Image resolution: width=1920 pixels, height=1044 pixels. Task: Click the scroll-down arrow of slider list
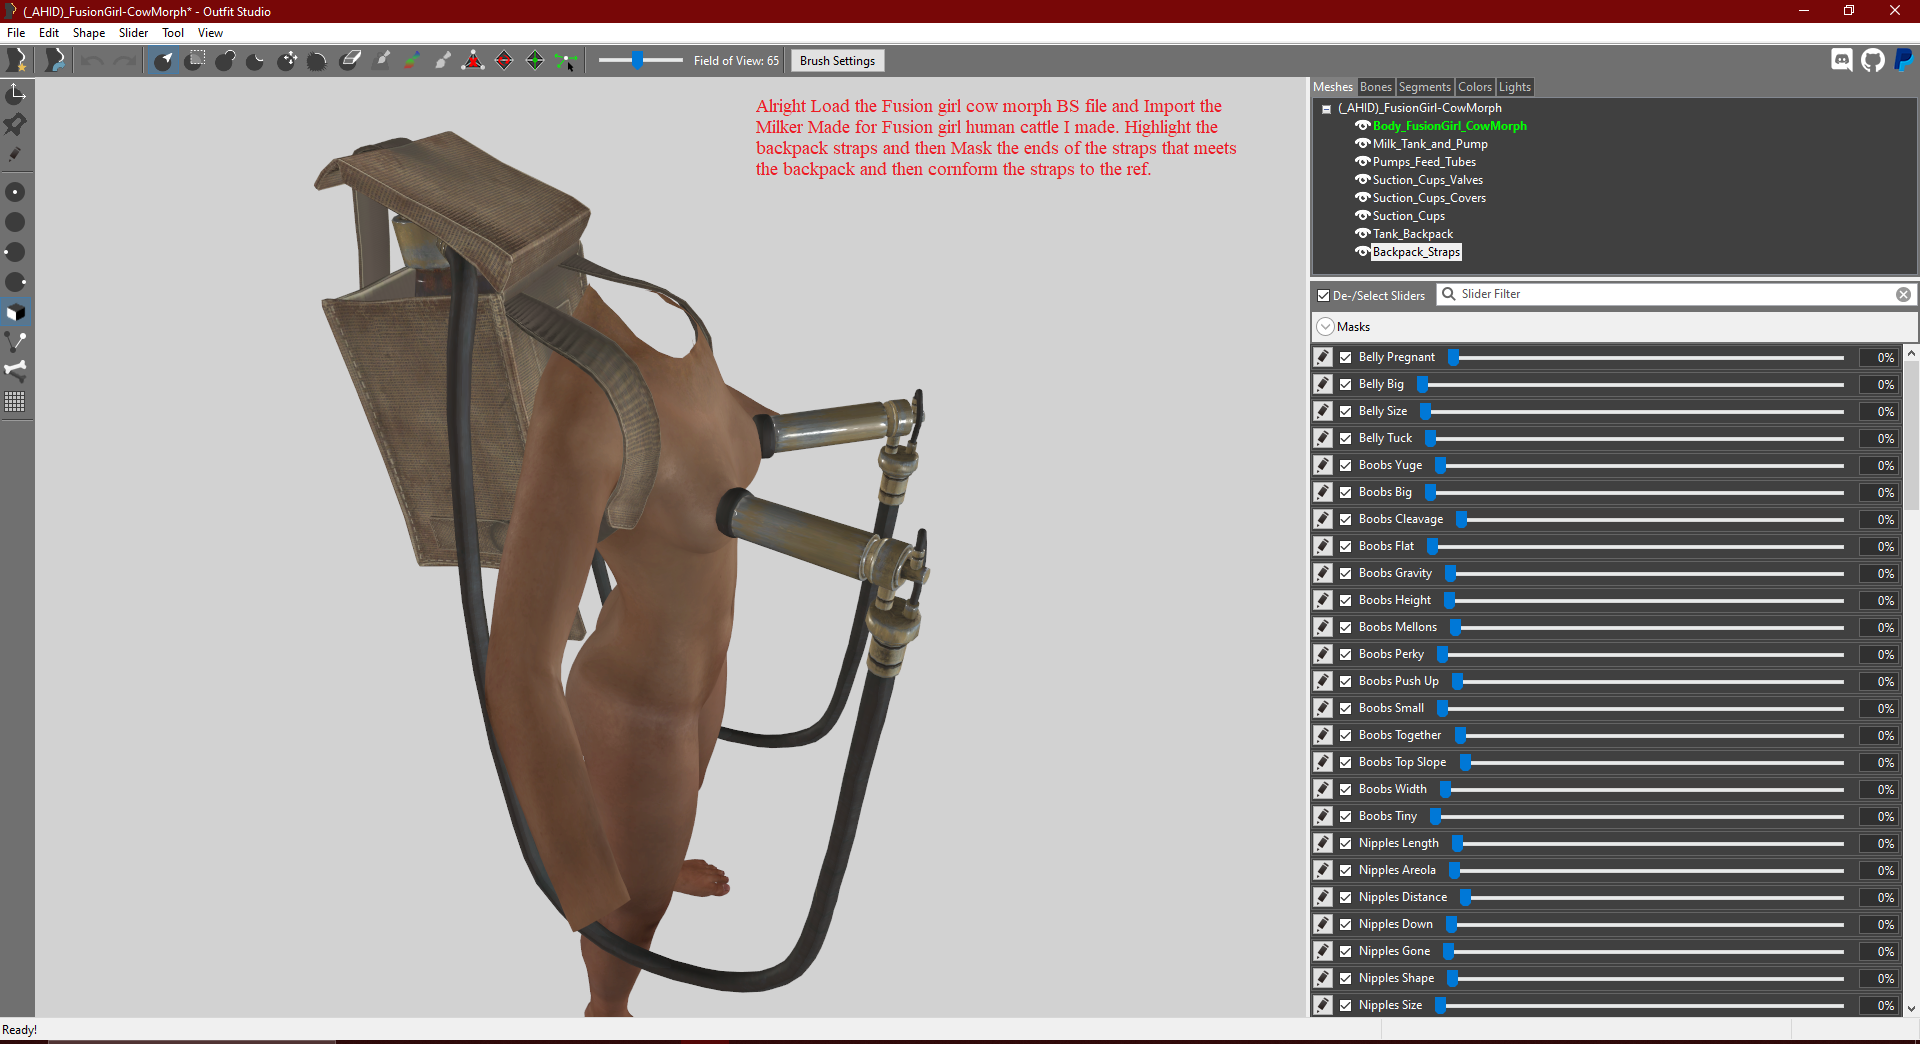coord(1911,1009)
